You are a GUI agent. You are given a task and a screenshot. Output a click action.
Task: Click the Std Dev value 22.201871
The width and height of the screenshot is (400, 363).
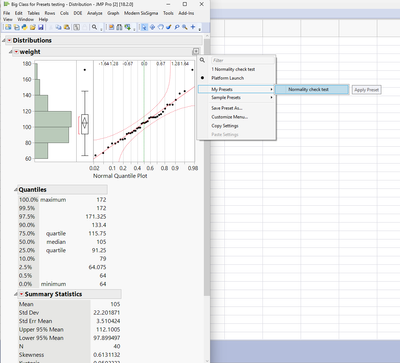coord(107,313)
